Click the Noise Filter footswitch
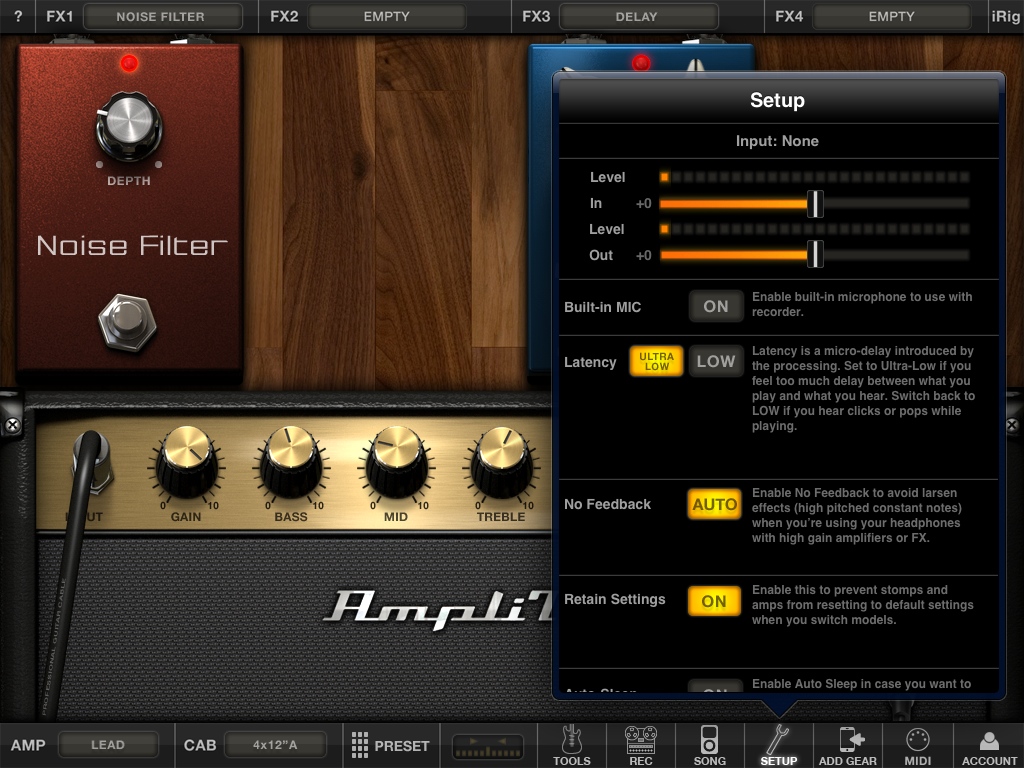The height and width of the screenshot is (768, 1024). [127, 323]
